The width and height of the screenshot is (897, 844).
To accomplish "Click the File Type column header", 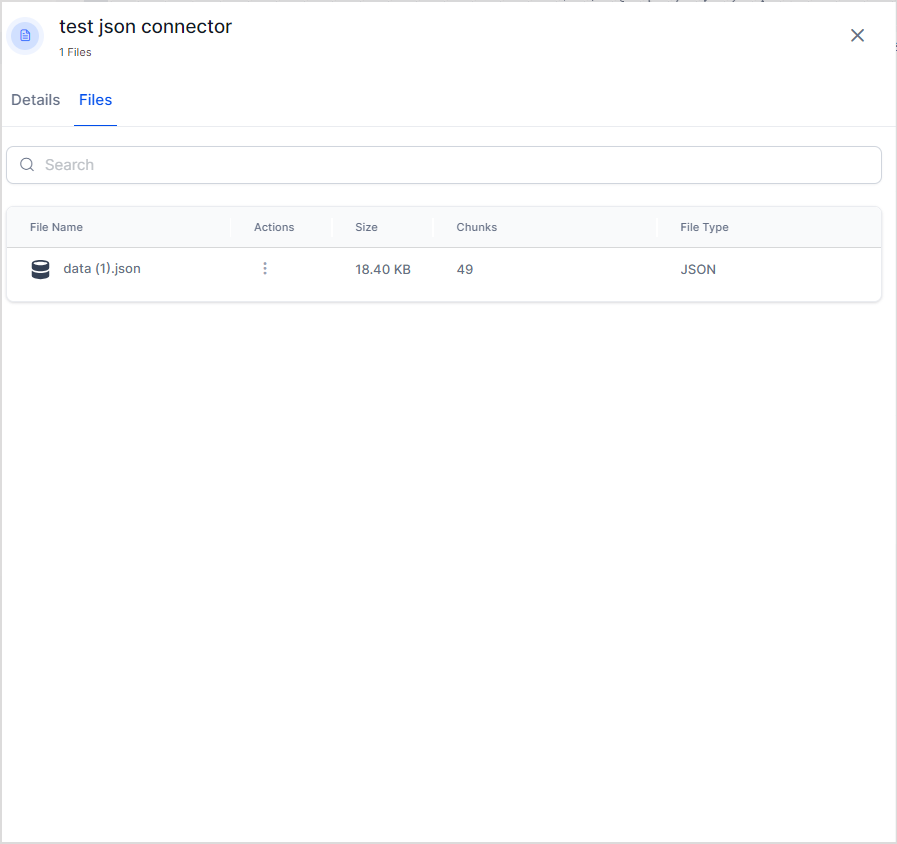I will [704, 227].
